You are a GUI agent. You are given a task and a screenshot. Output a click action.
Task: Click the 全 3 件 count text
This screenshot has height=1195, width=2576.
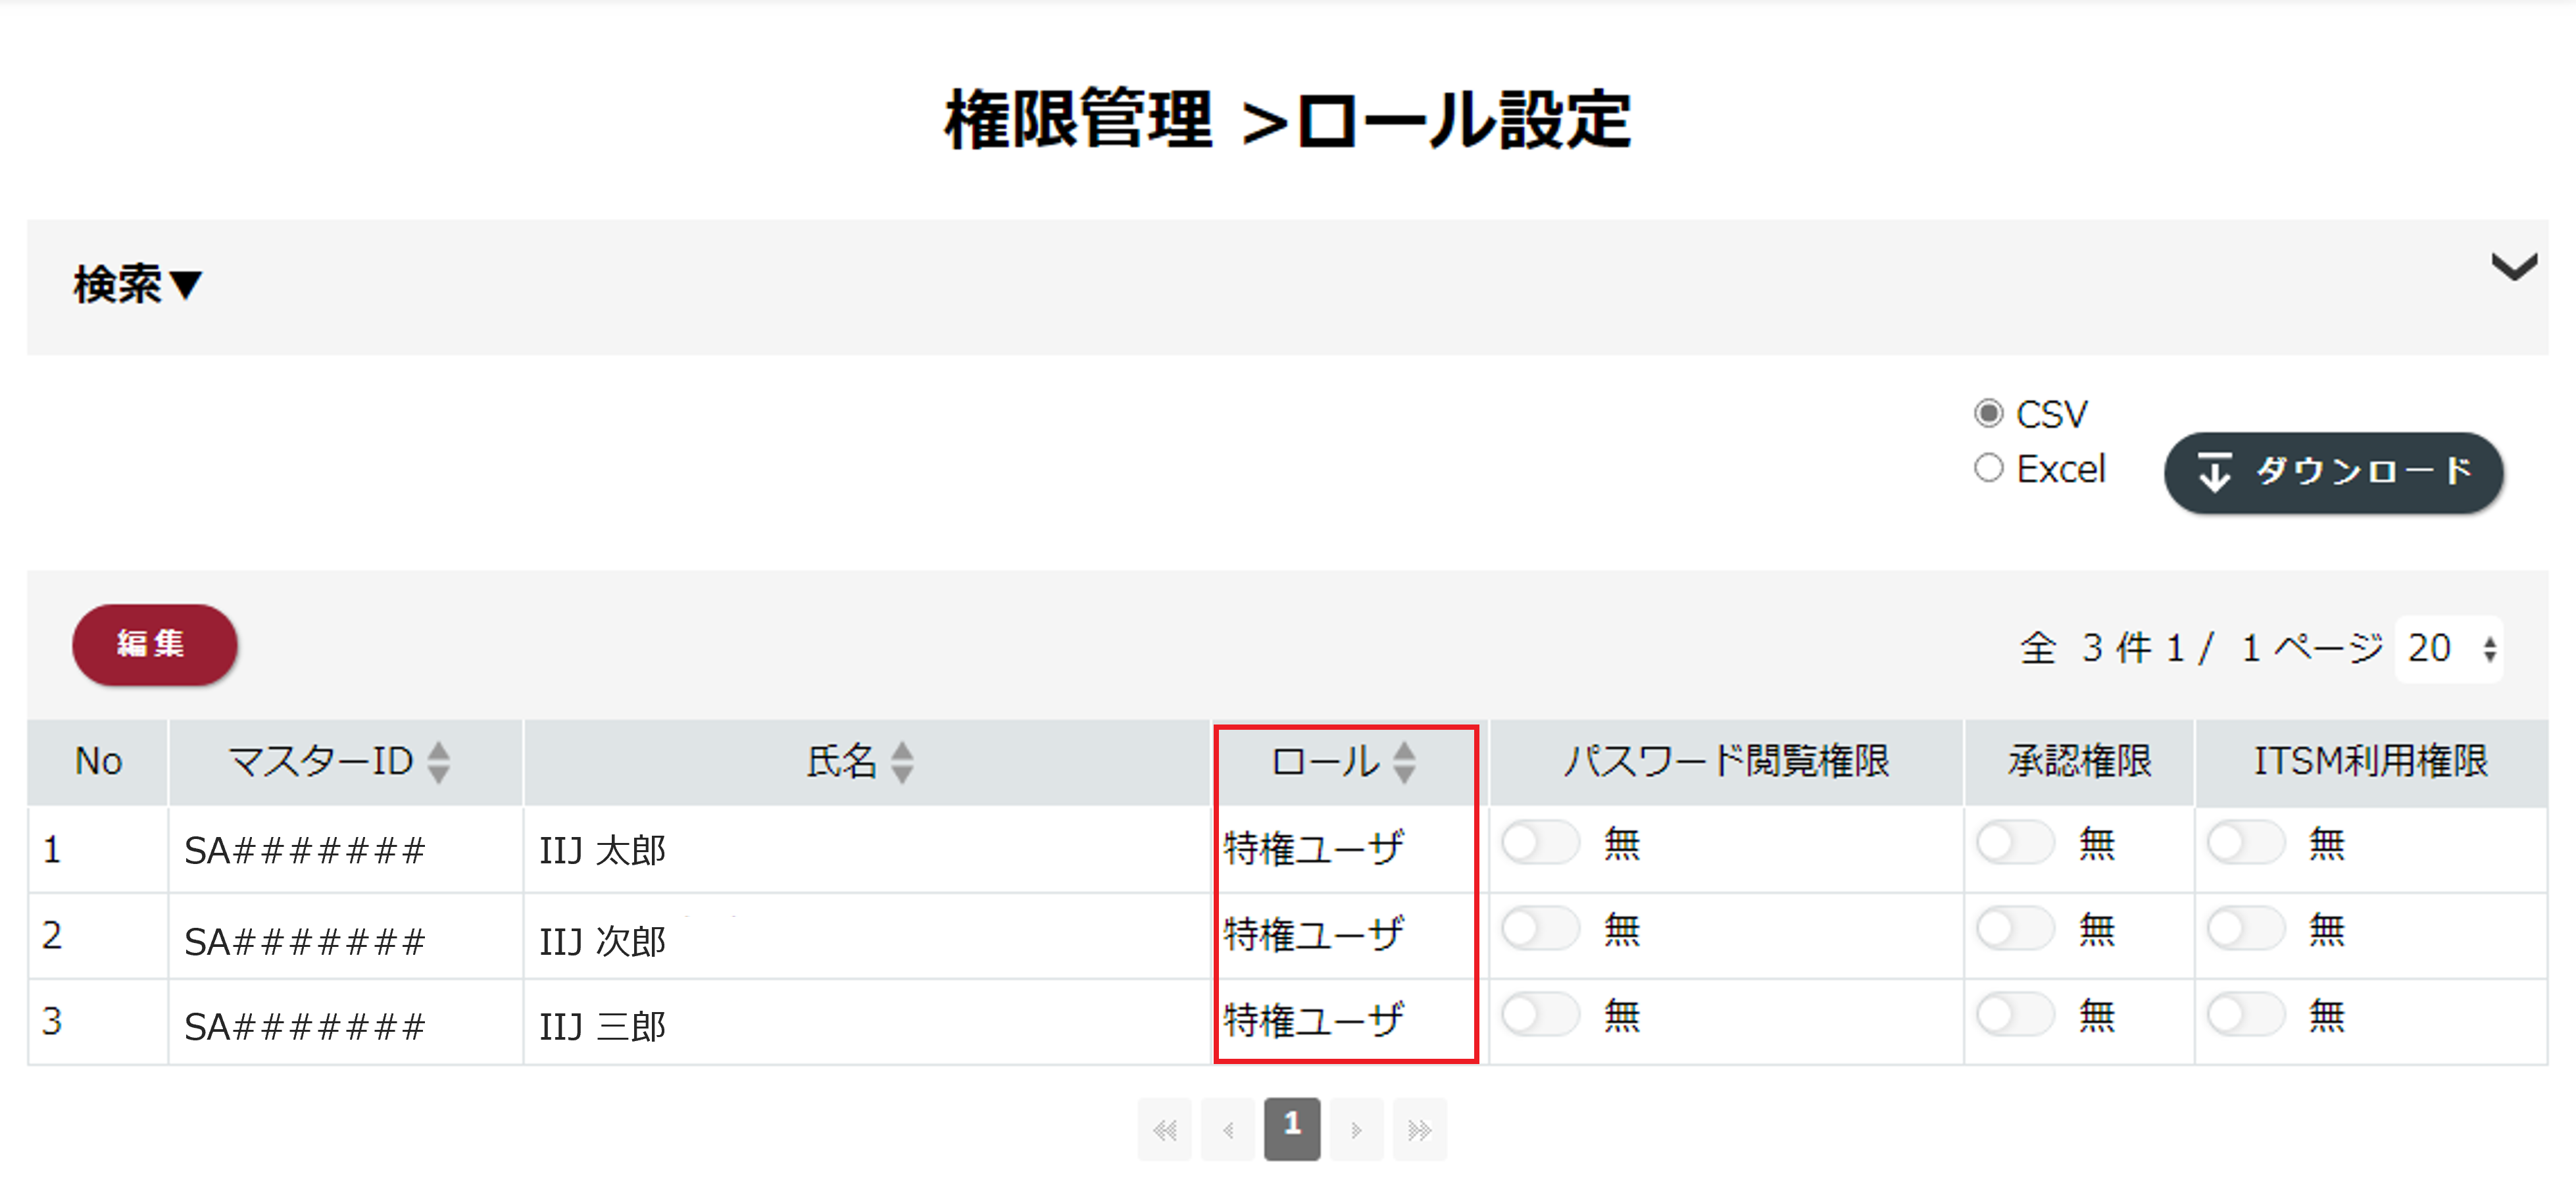tap(2085, 648)
